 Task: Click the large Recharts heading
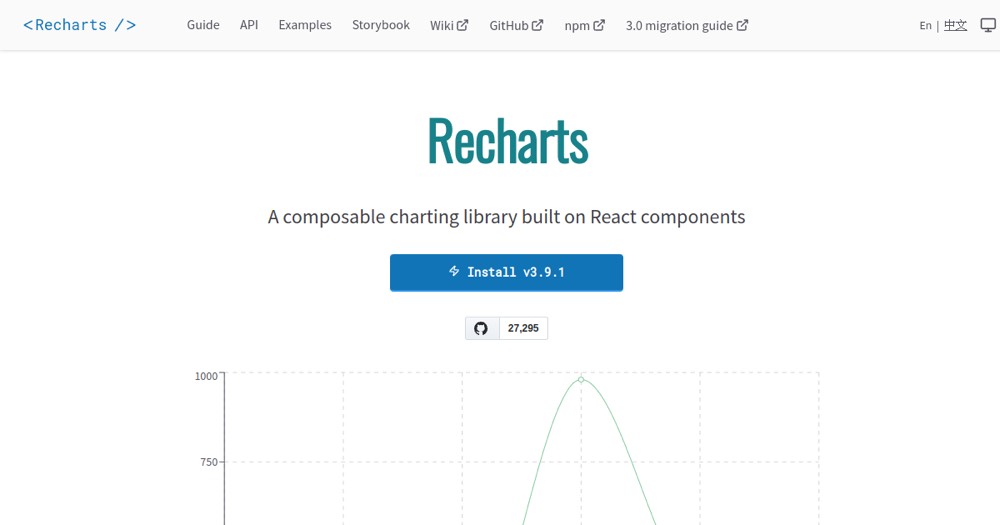(508, 140)
